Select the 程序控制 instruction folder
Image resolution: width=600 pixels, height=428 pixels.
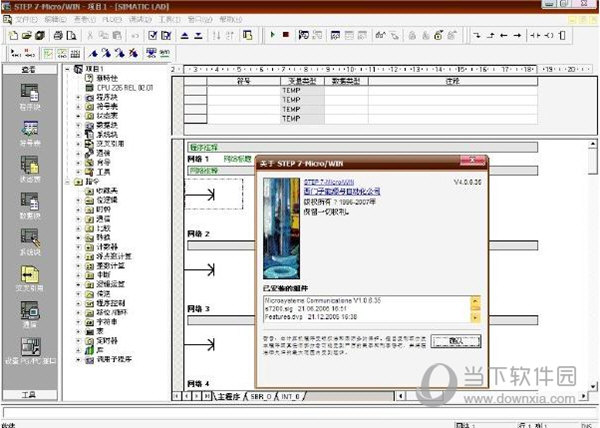110,303
